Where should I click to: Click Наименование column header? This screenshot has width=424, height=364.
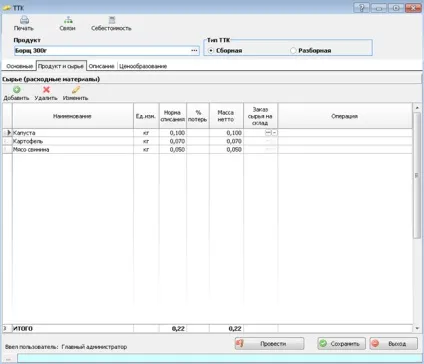(x=73, y=116)
